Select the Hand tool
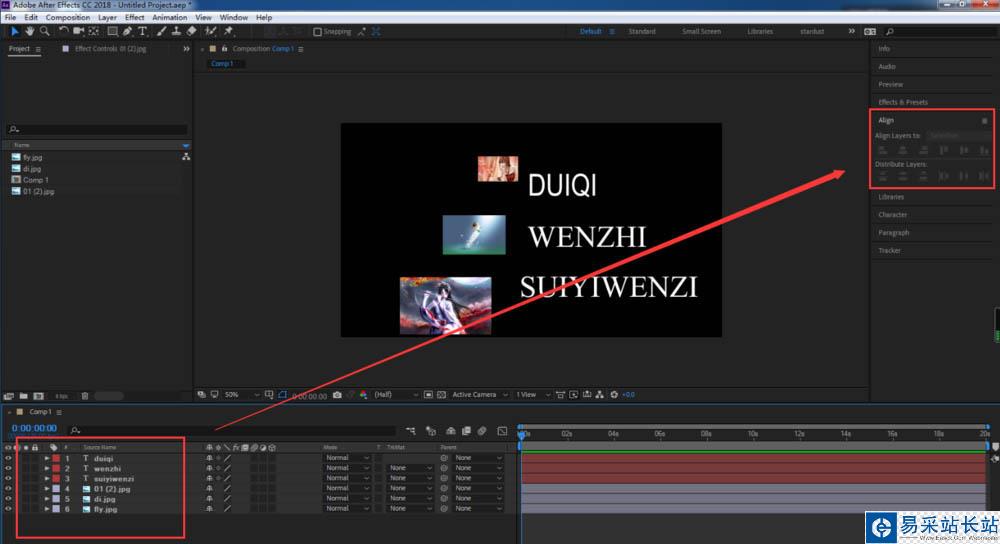1000x544 pixels. 29,31
